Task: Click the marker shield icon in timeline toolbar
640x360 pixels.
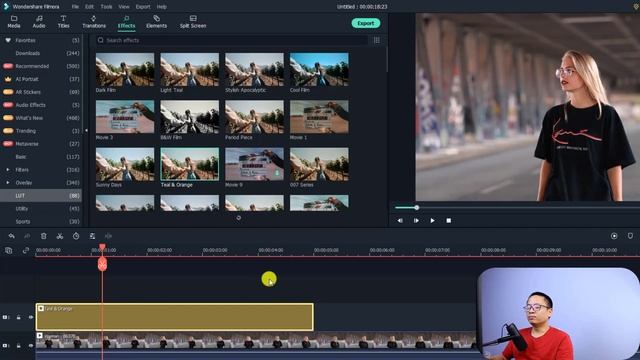Action: point(630,236)
